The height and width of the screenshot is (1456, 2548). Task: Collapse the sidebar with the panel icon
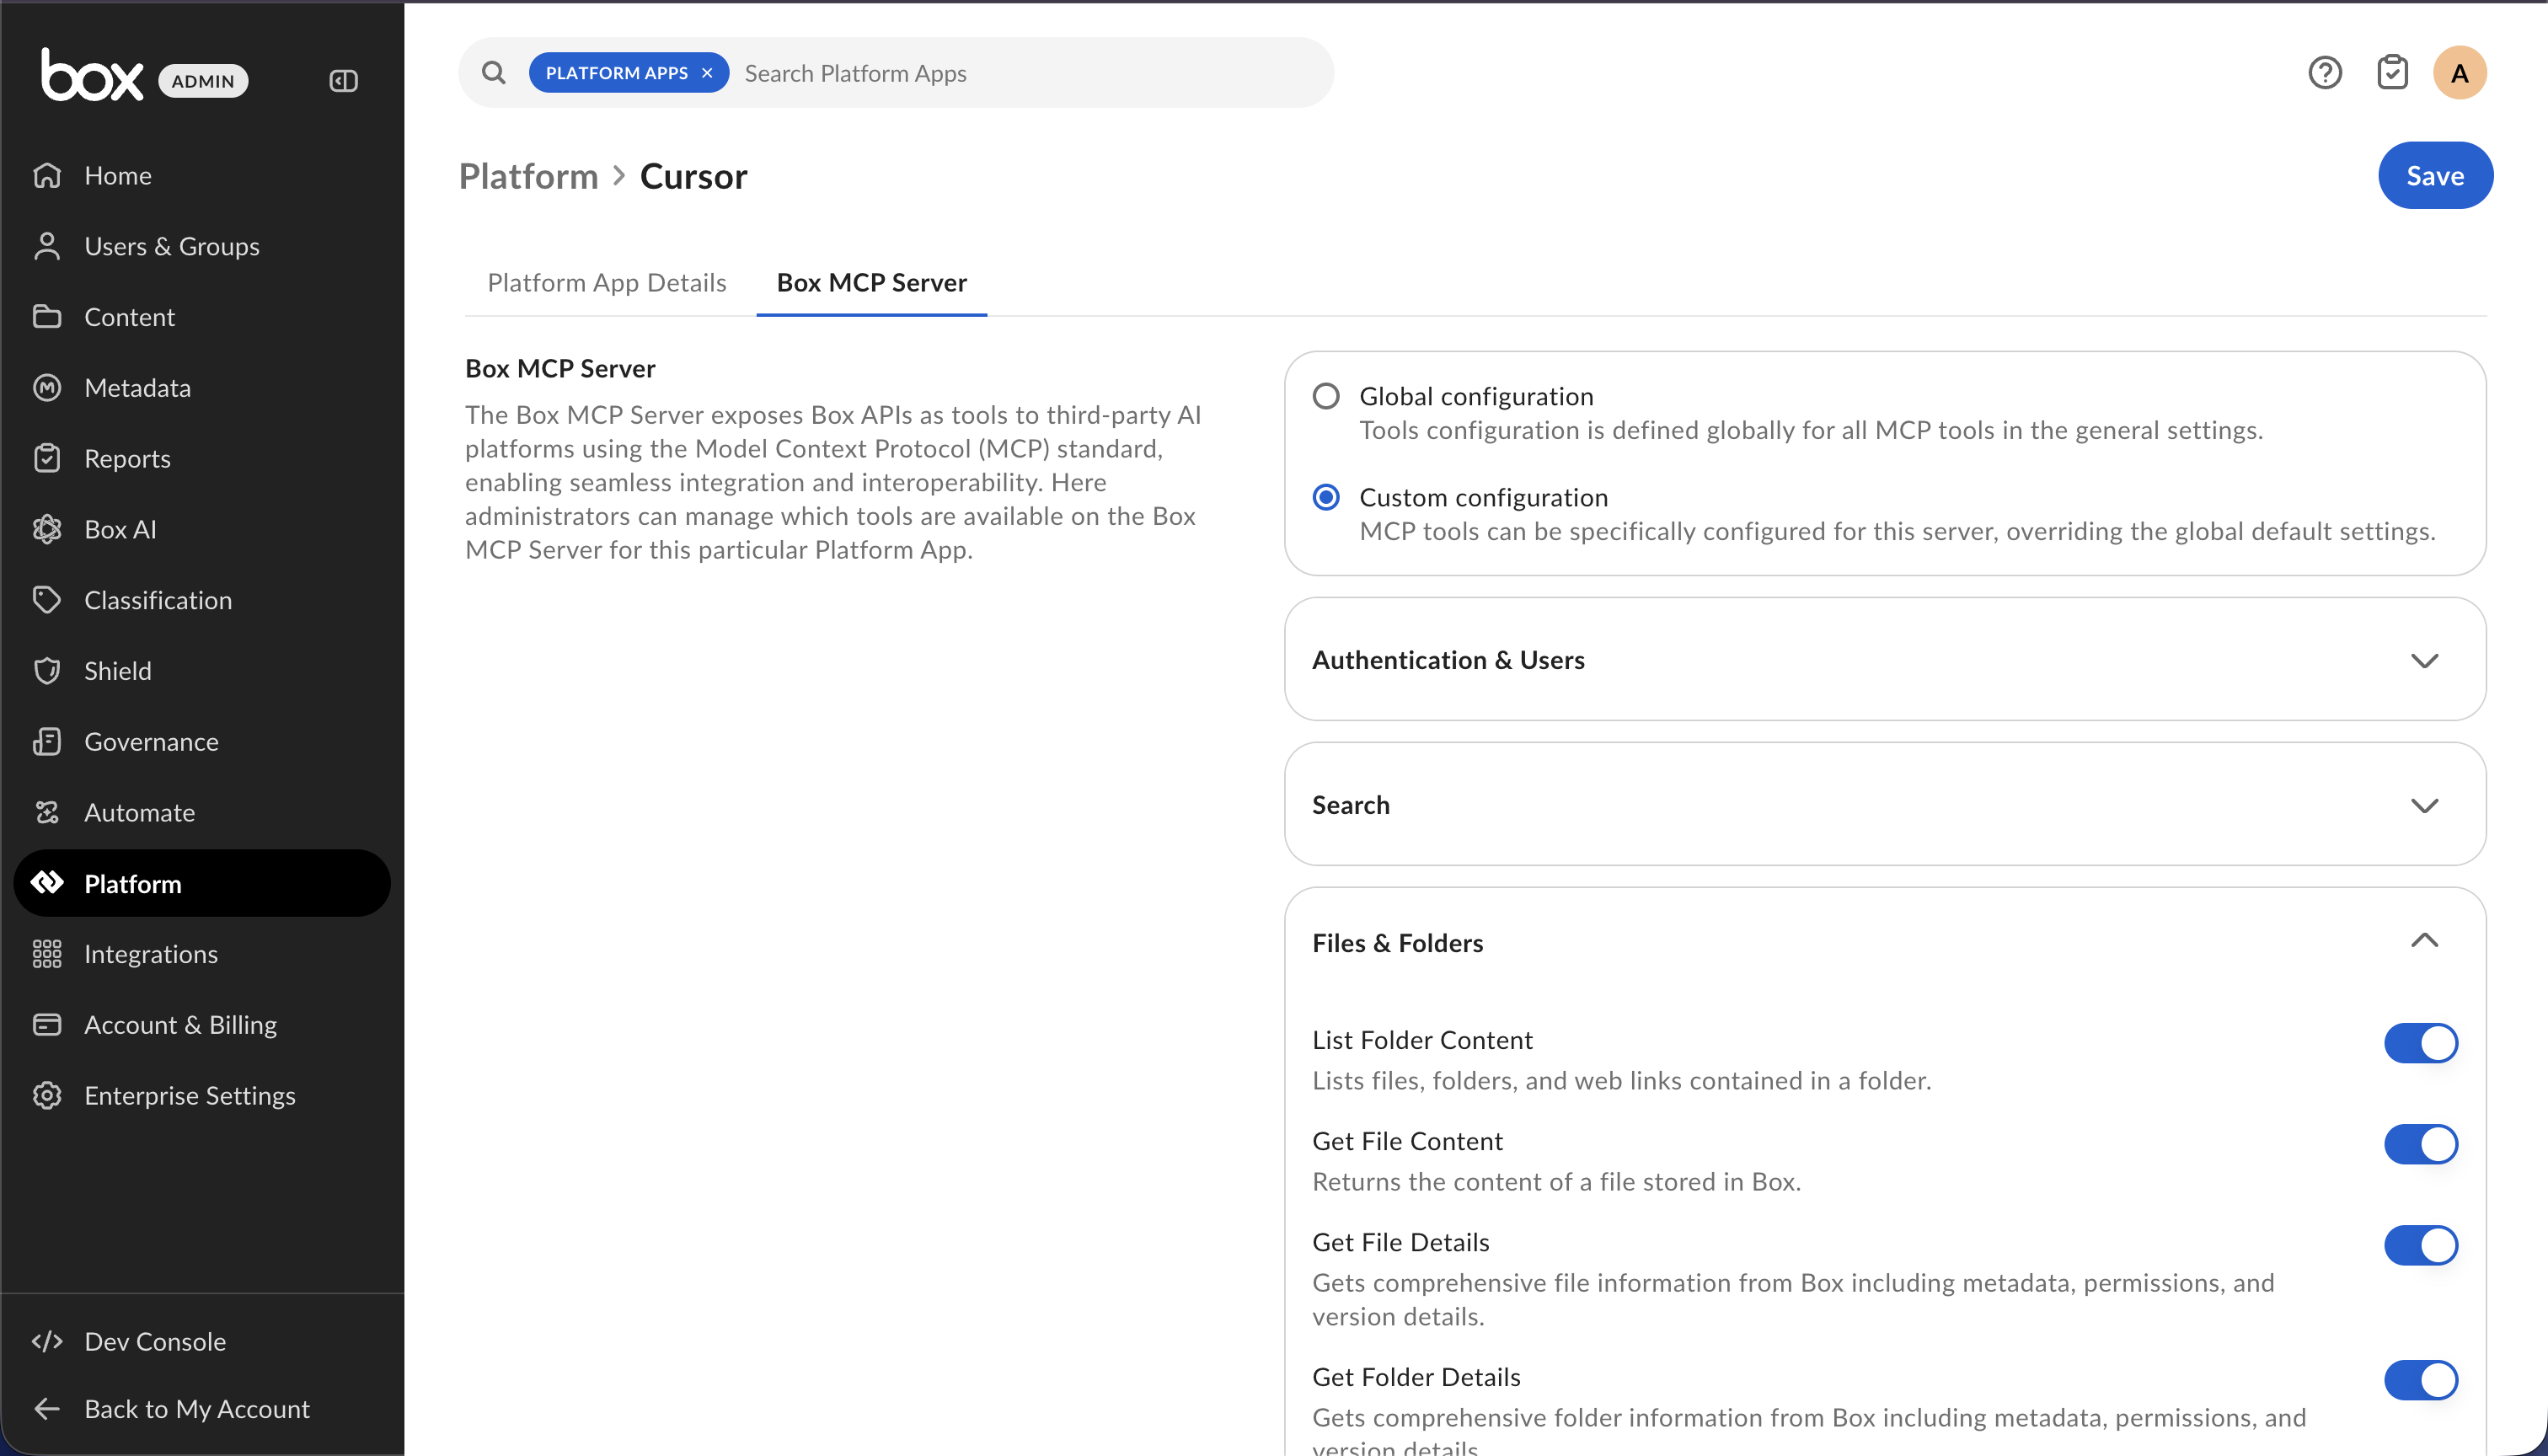[x=343, y=81]
